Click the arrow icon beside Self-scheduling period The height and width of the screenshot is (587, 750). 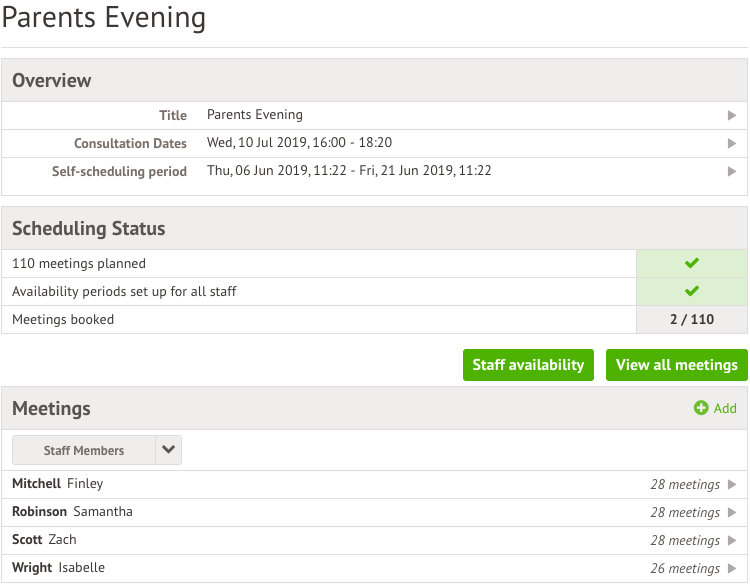click(x=732, y=172)
